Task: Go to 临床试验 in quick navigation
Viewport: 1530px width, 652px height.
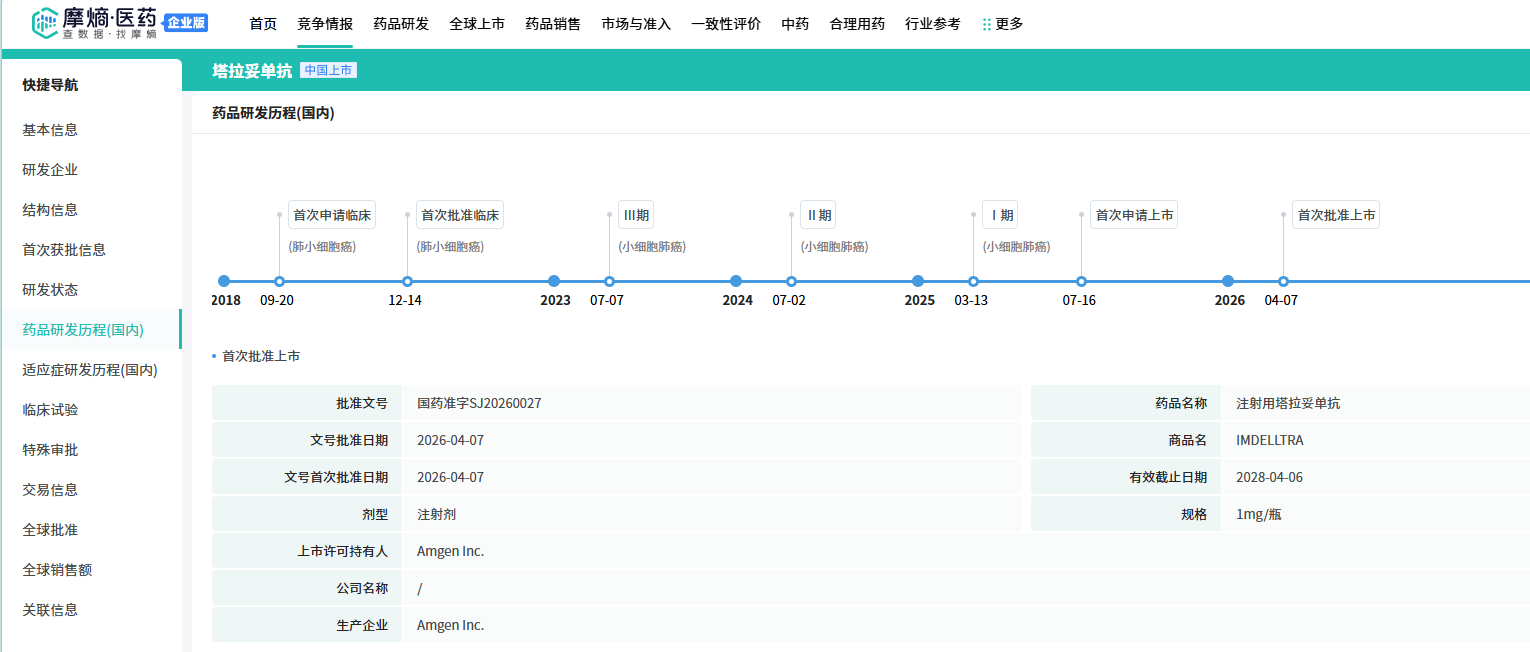Action: pos(50,410)
